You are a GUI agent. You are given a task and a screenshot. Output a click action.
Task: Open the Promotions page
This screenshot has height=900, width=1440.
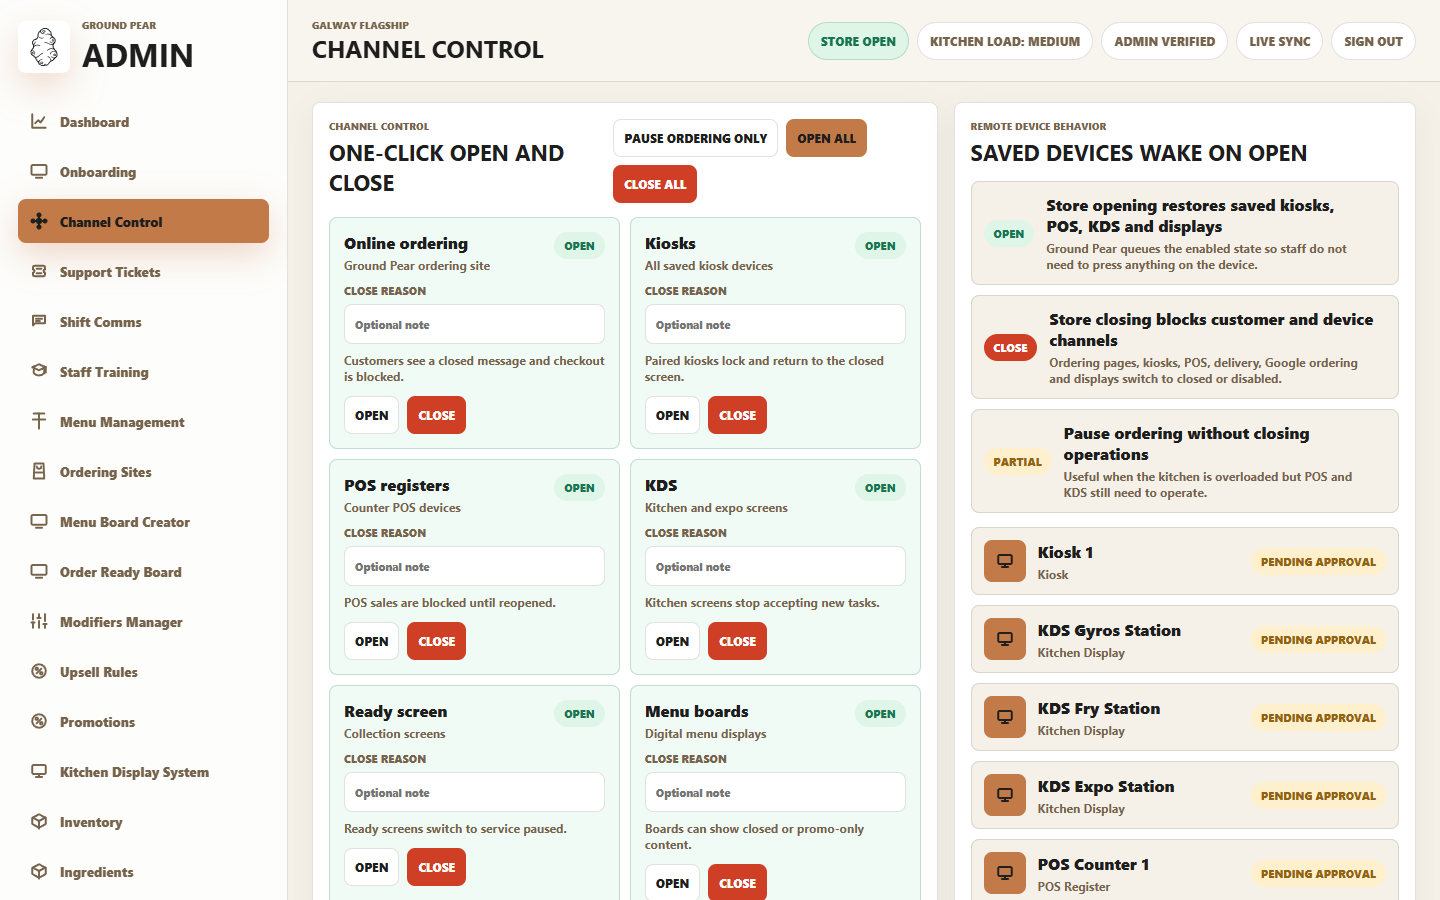pos(143,722)
